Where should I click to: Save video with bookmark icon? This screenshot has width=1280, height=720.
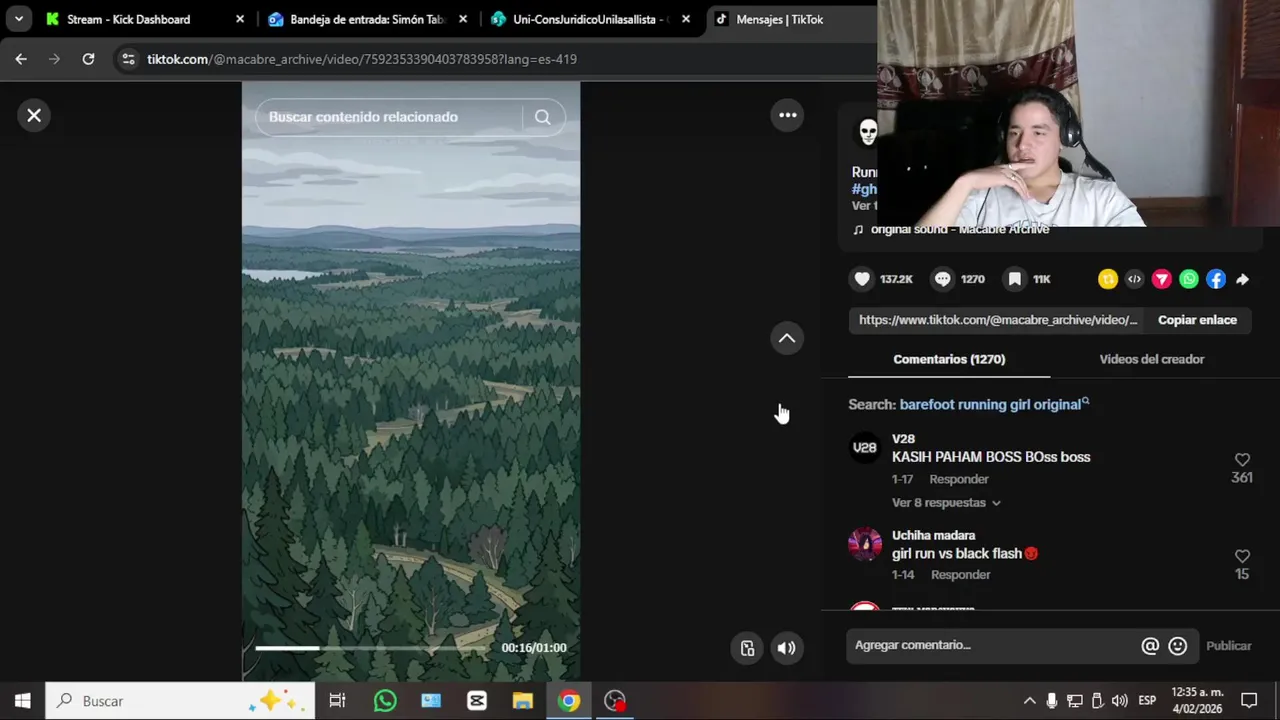(x=1014, y=279)
